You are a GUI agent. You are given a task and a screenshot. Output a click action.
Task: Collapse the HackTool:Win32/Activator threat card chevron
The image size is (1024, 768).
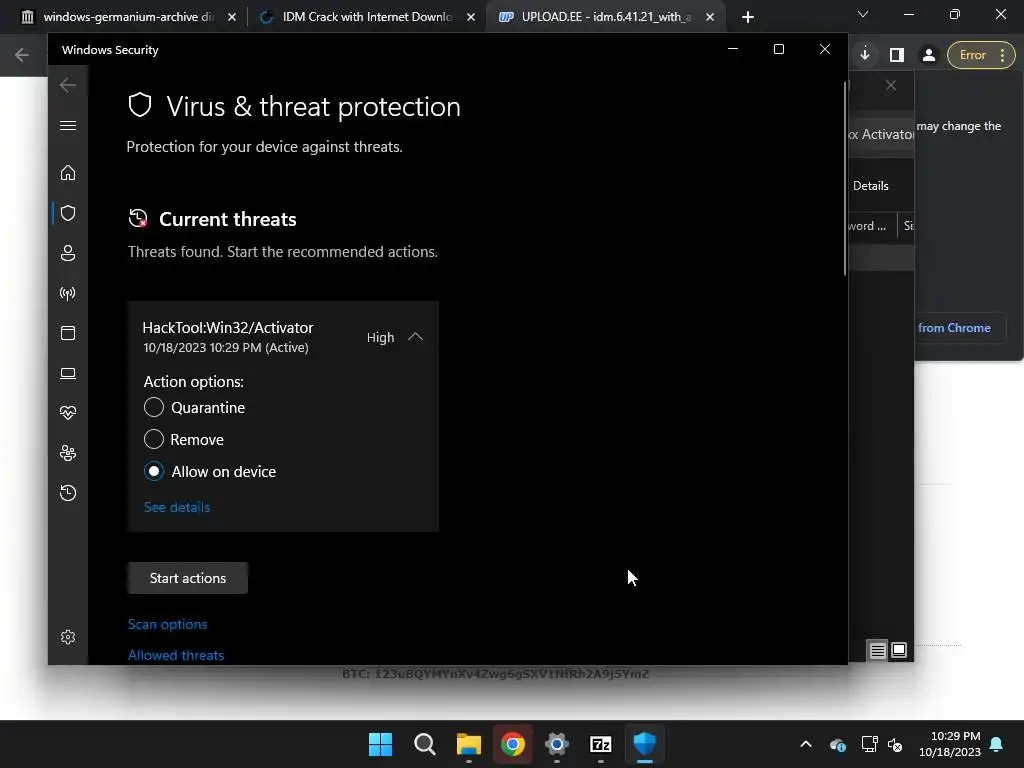(x=415, y=337)
